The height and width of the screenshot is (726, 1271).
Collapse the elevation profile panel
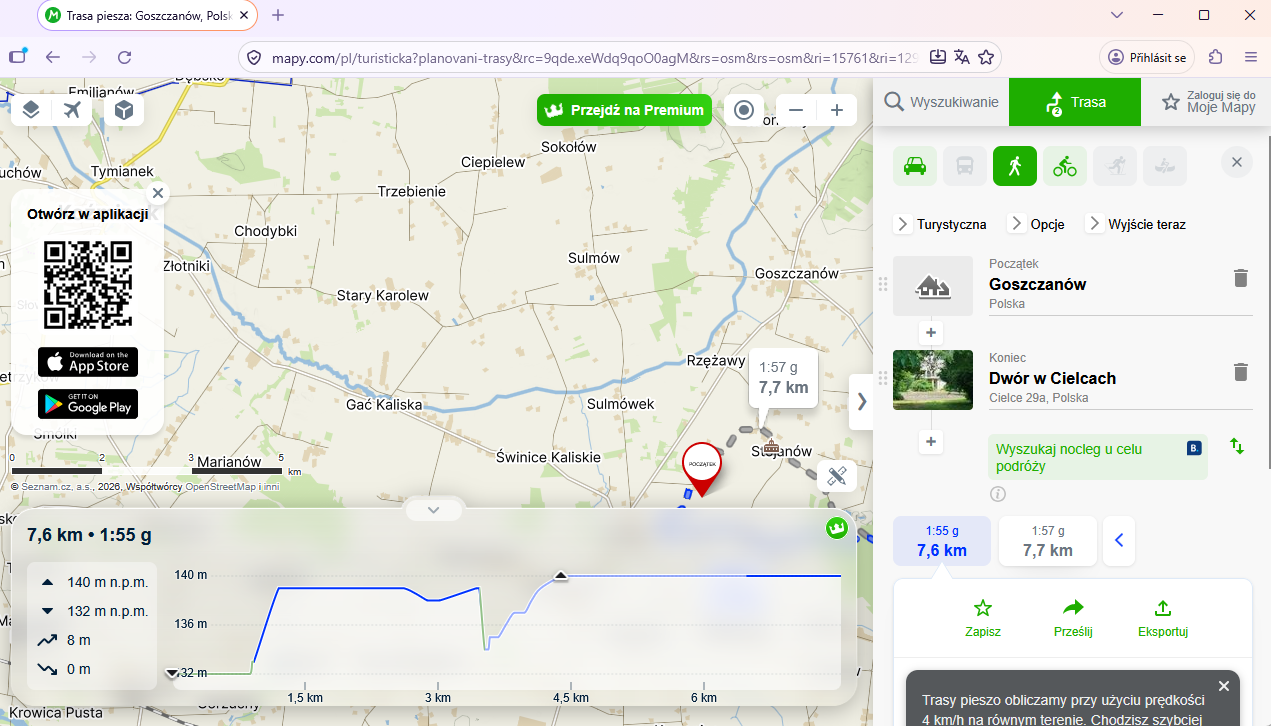click(x=434, y=509)
